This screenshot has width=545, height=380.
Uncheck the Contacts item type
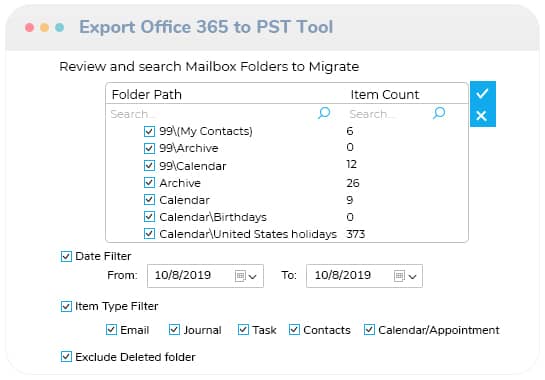tap(294, 330)
